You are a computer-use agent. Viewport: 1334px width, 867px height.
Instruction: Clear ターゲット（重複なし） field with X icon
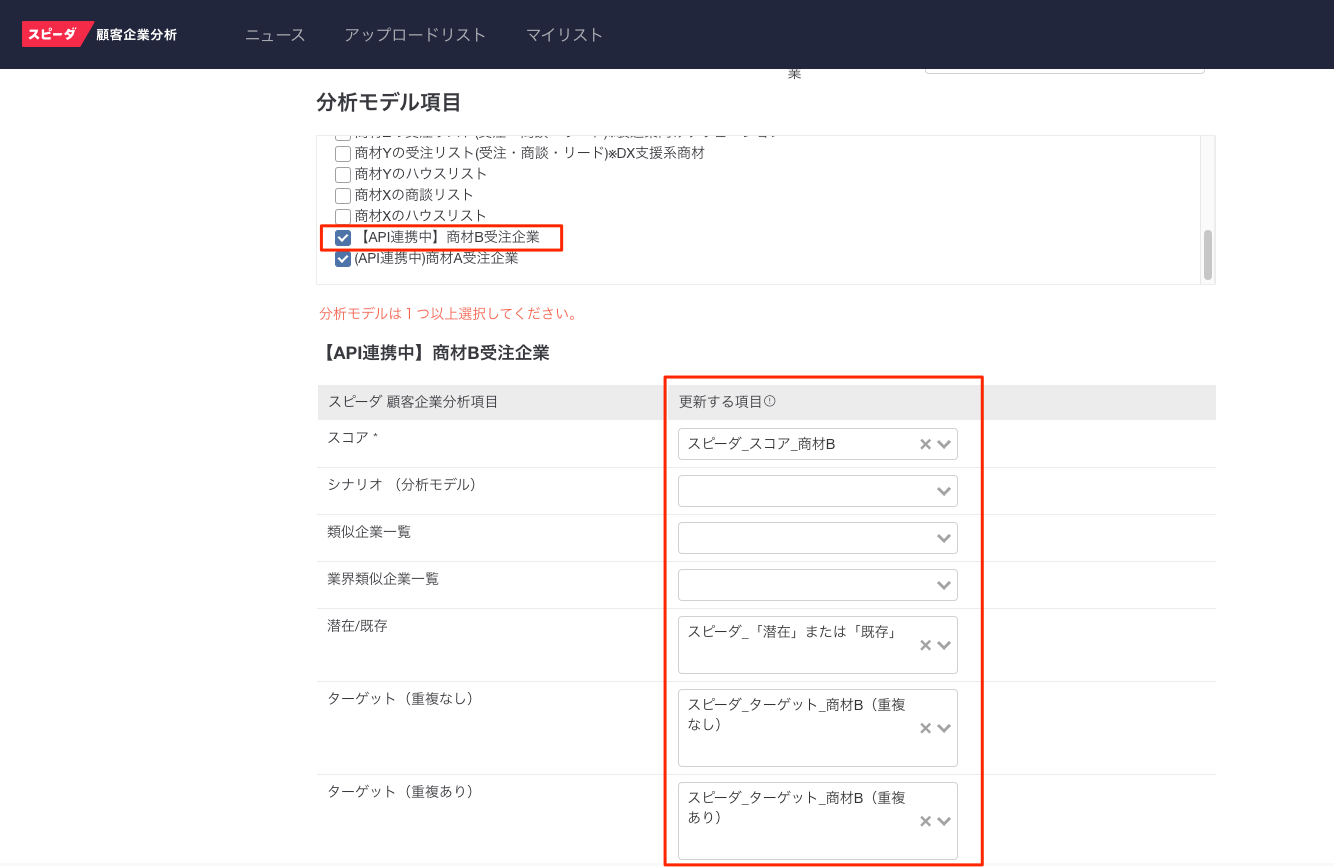pyautogui.click(x=925, y=728)
